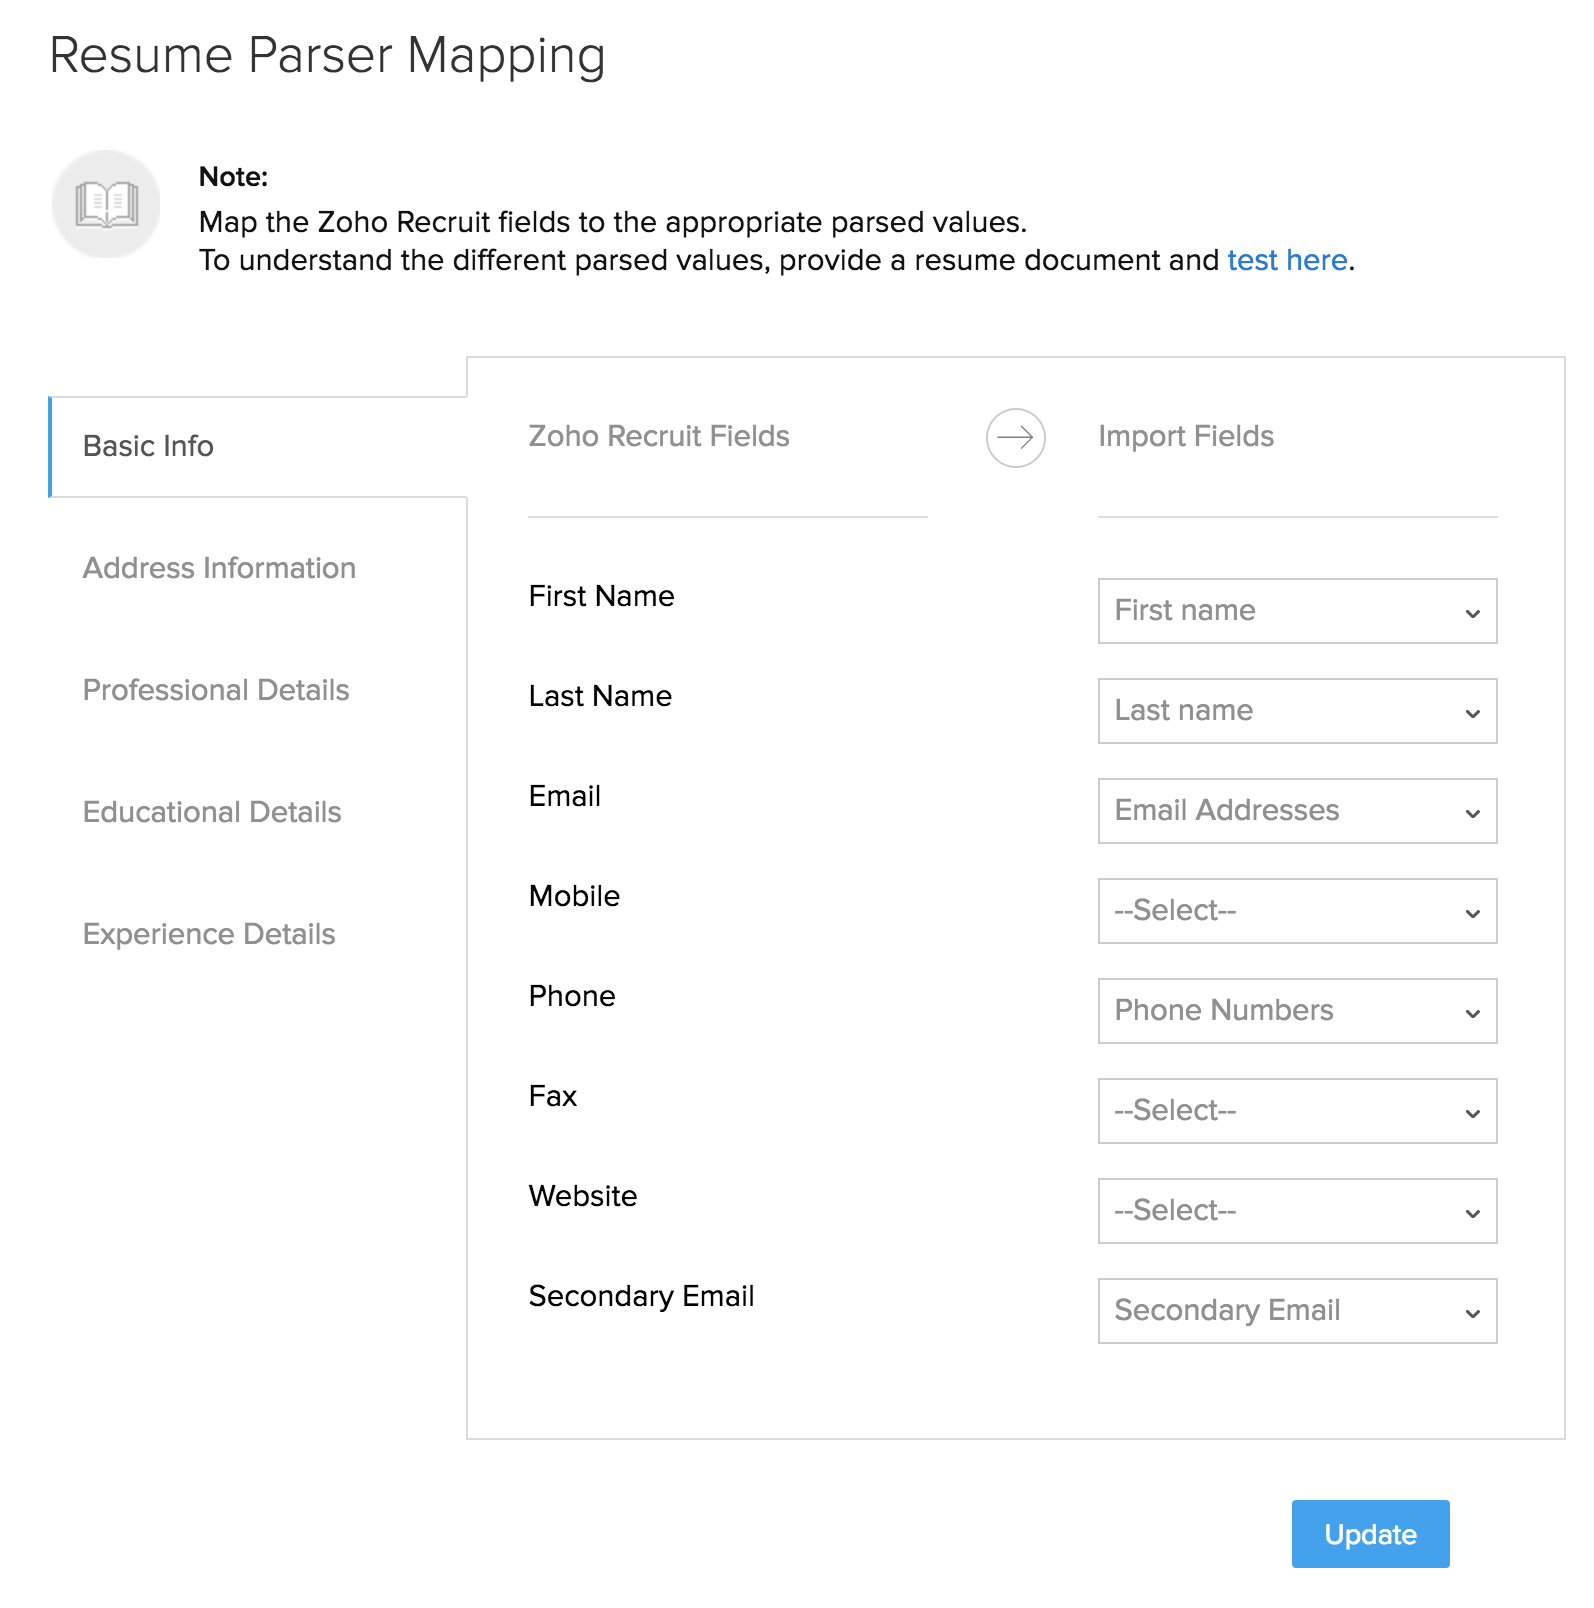The image size is (1594, 1608).
Task: Click the First Name field label
Action: [x=601, y=596]
